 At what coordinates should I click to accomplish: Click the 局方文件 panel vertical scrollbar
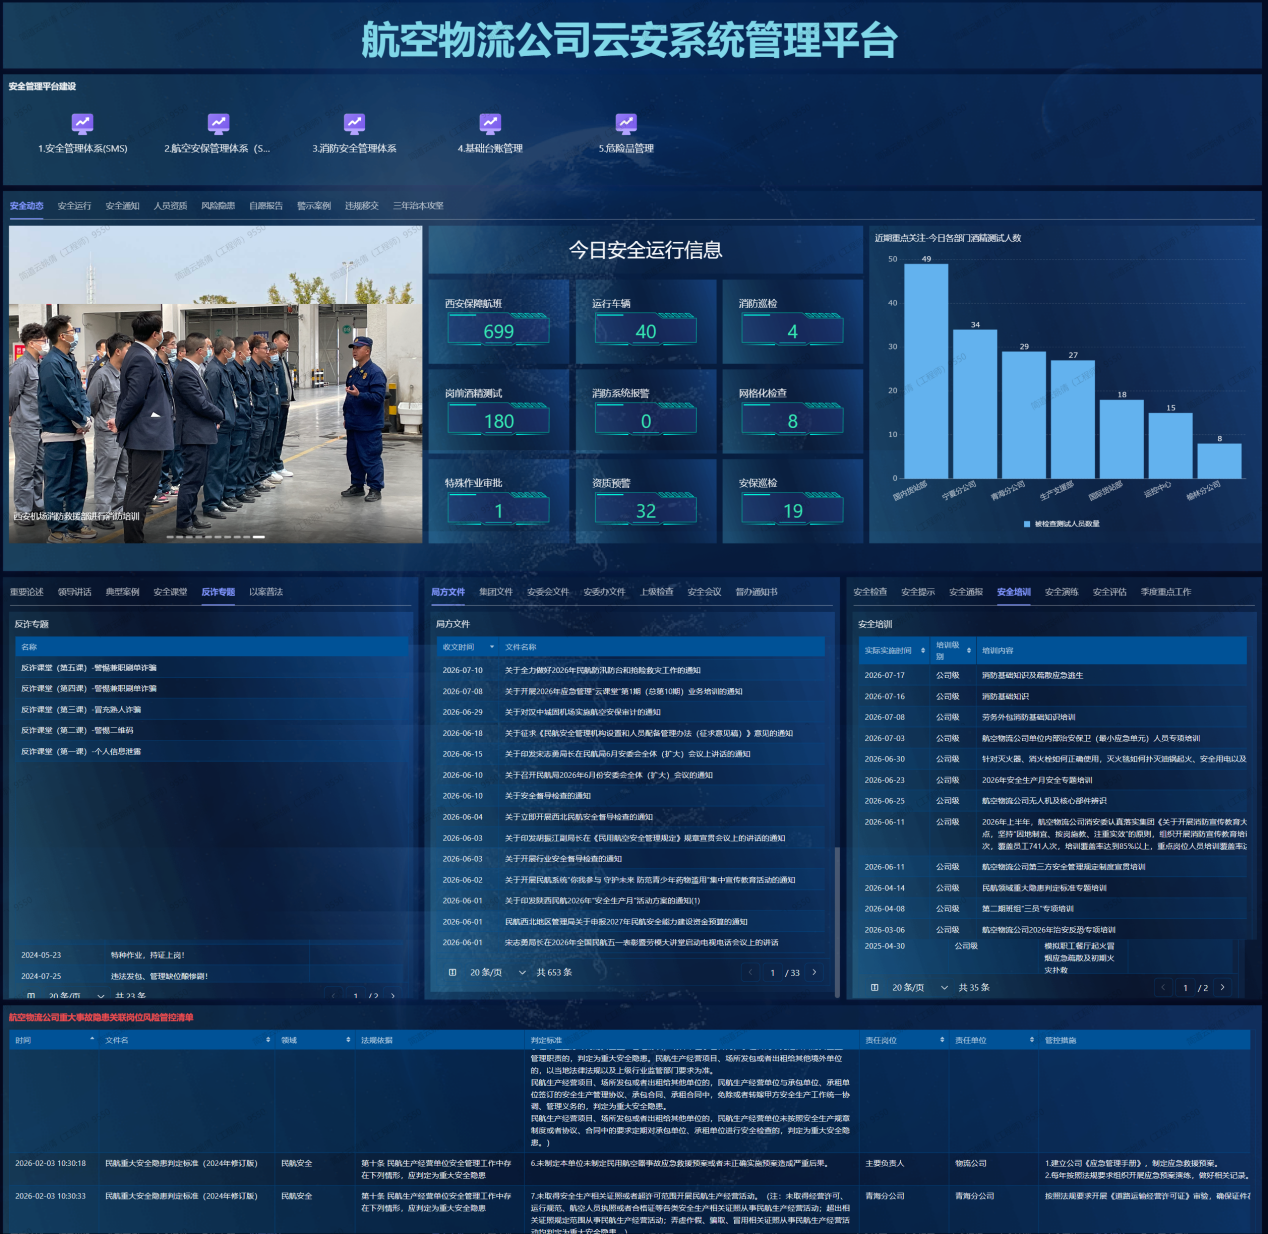pos(837,921)
